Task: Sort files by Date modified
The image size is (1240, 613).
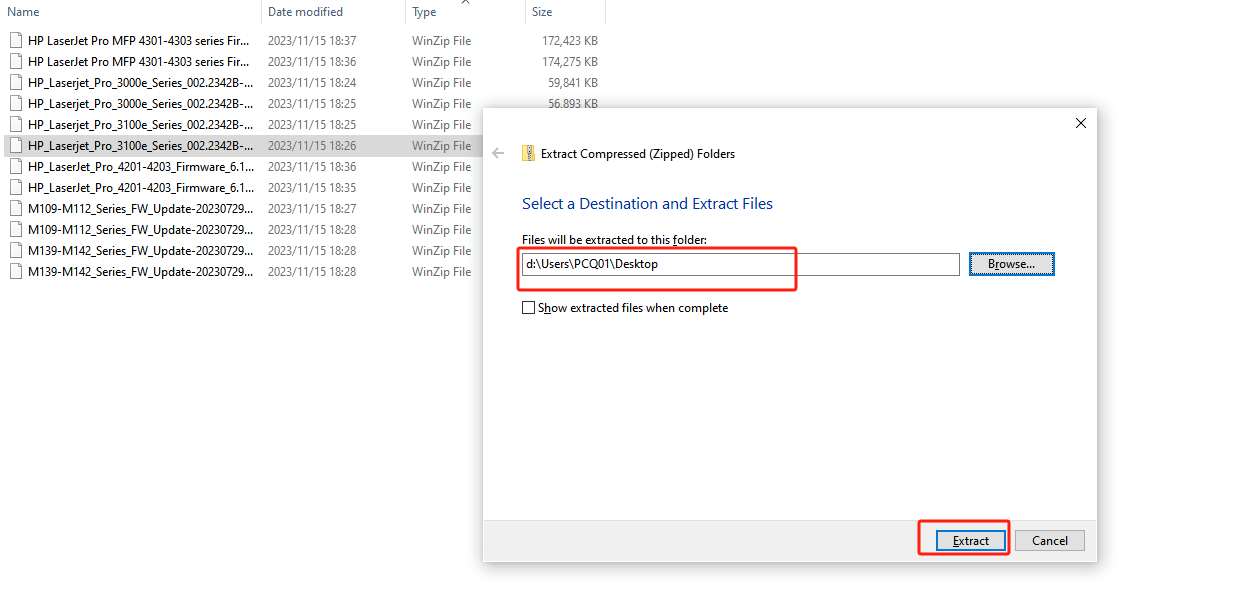Action: pos(303,11)
